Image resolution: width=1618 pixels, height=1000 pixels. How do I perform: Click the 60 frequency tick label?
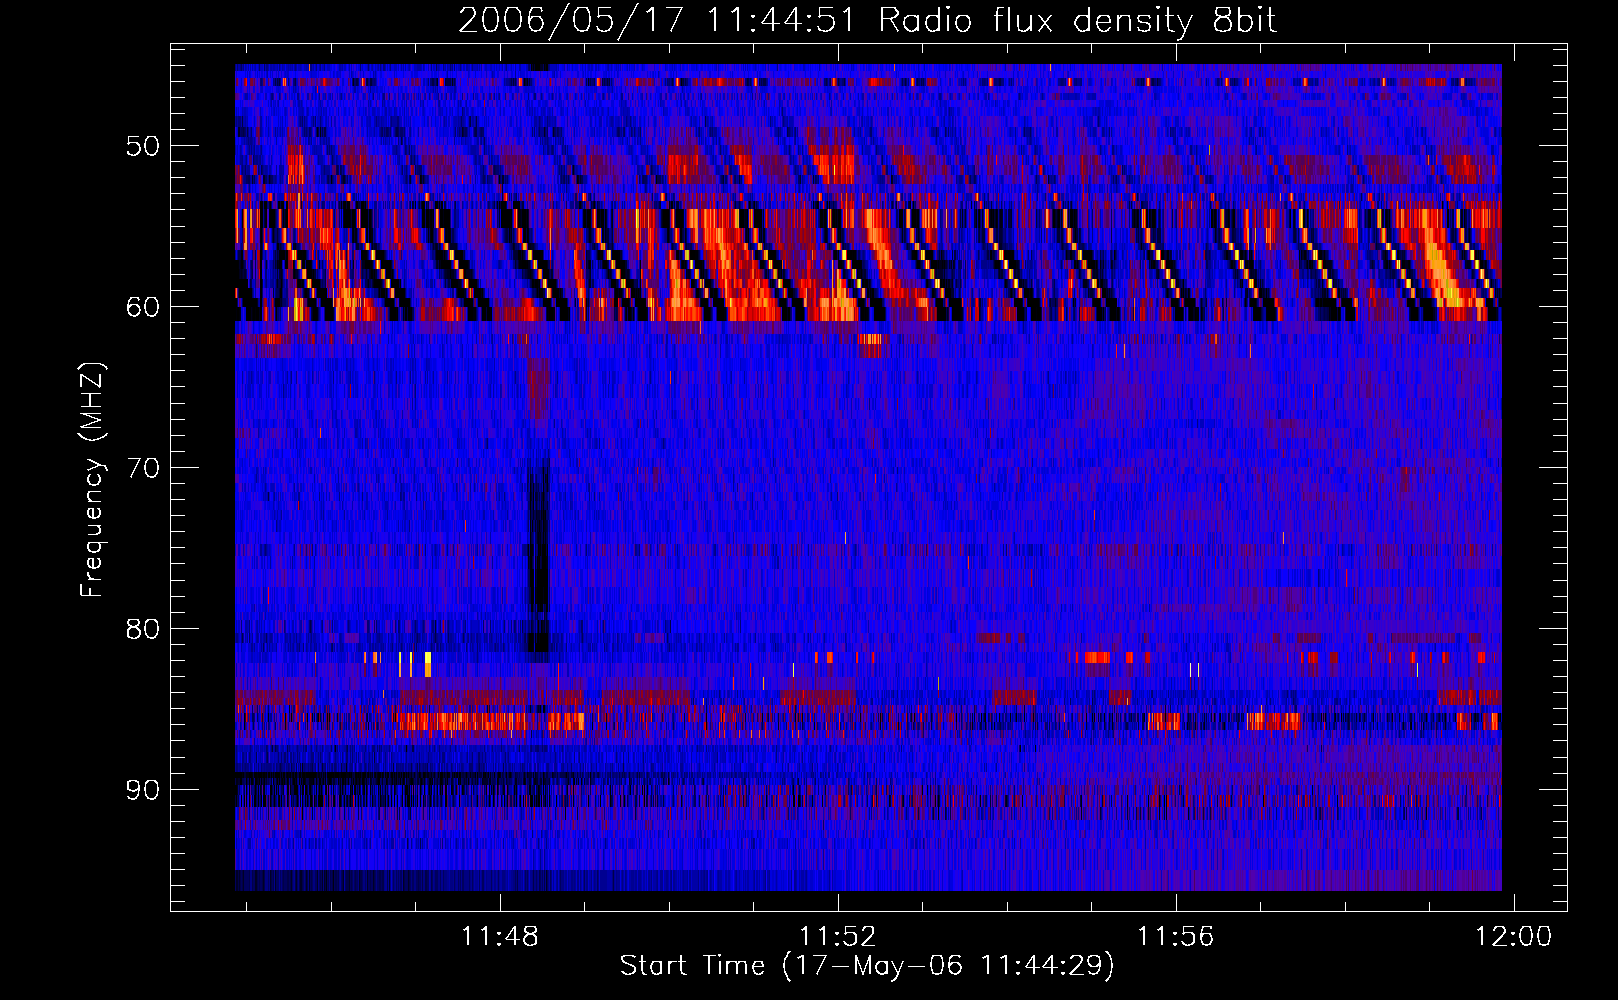[143, 306]
